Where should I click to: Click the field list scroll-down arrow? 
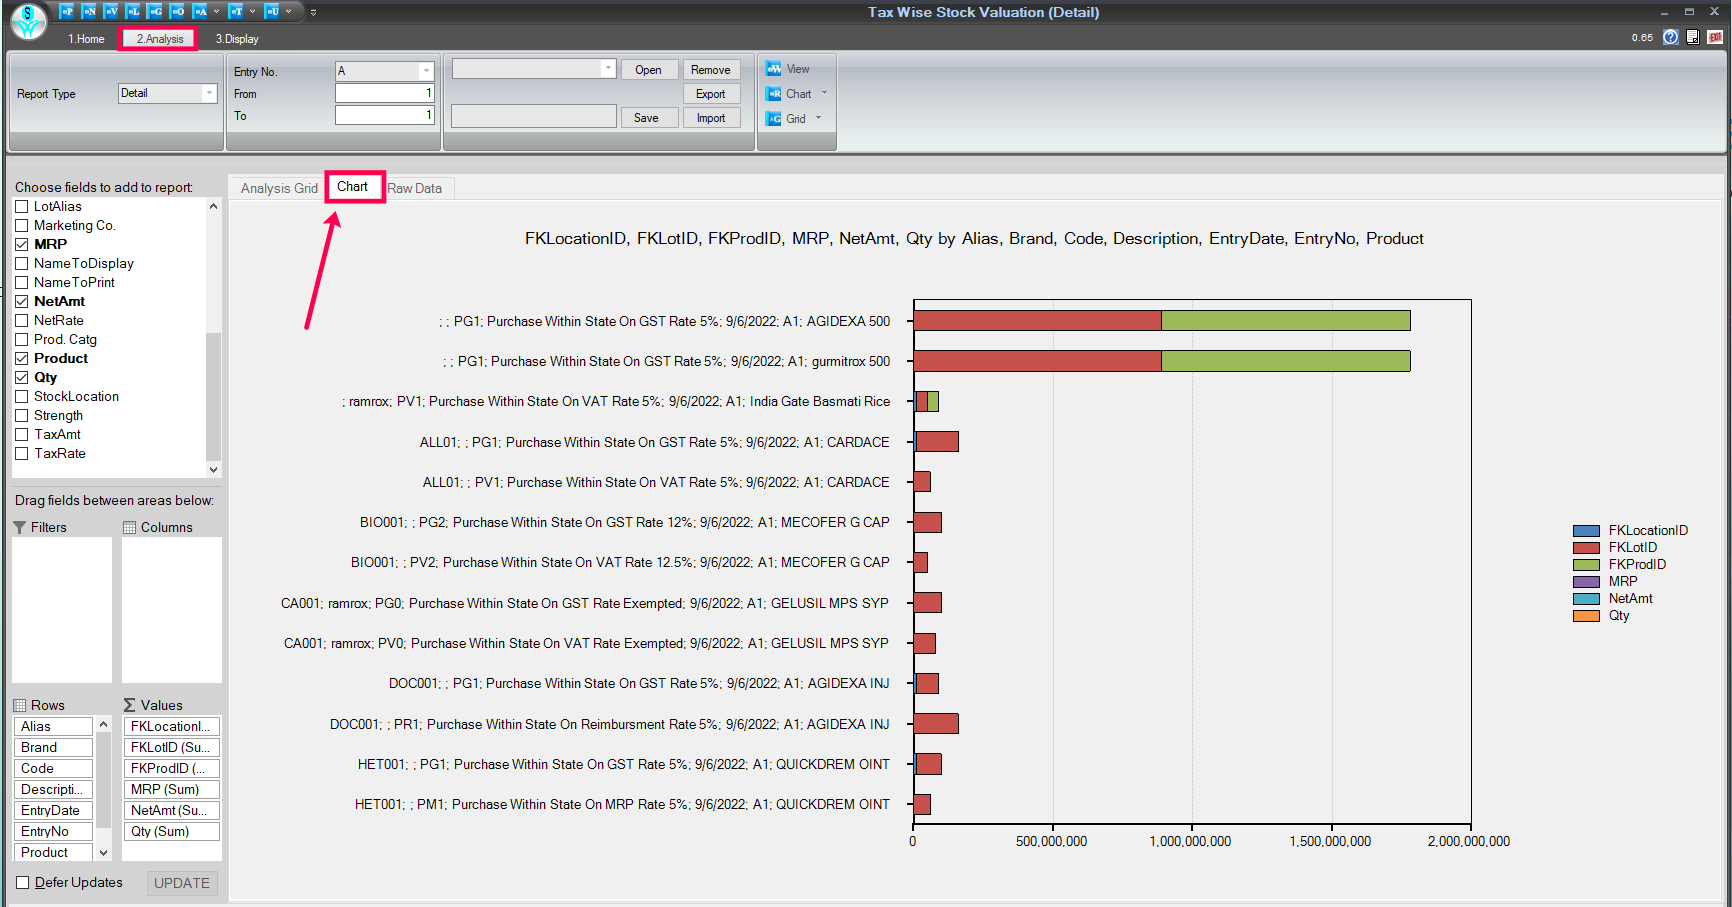tap(213, 469)
